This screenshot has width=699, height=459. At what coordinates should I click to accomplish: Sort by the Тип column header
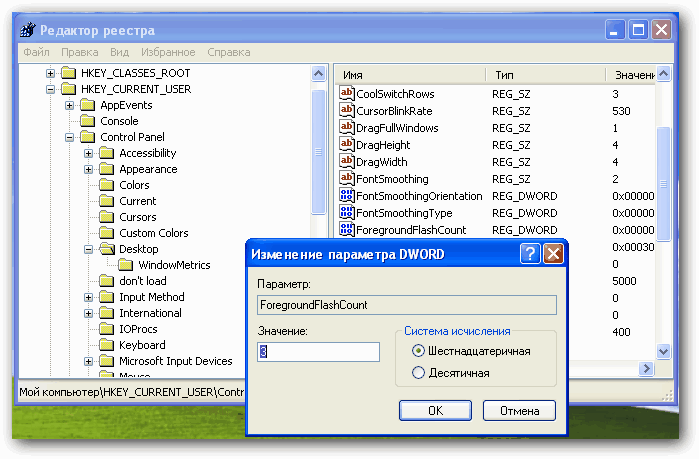[x=545, y=75]
